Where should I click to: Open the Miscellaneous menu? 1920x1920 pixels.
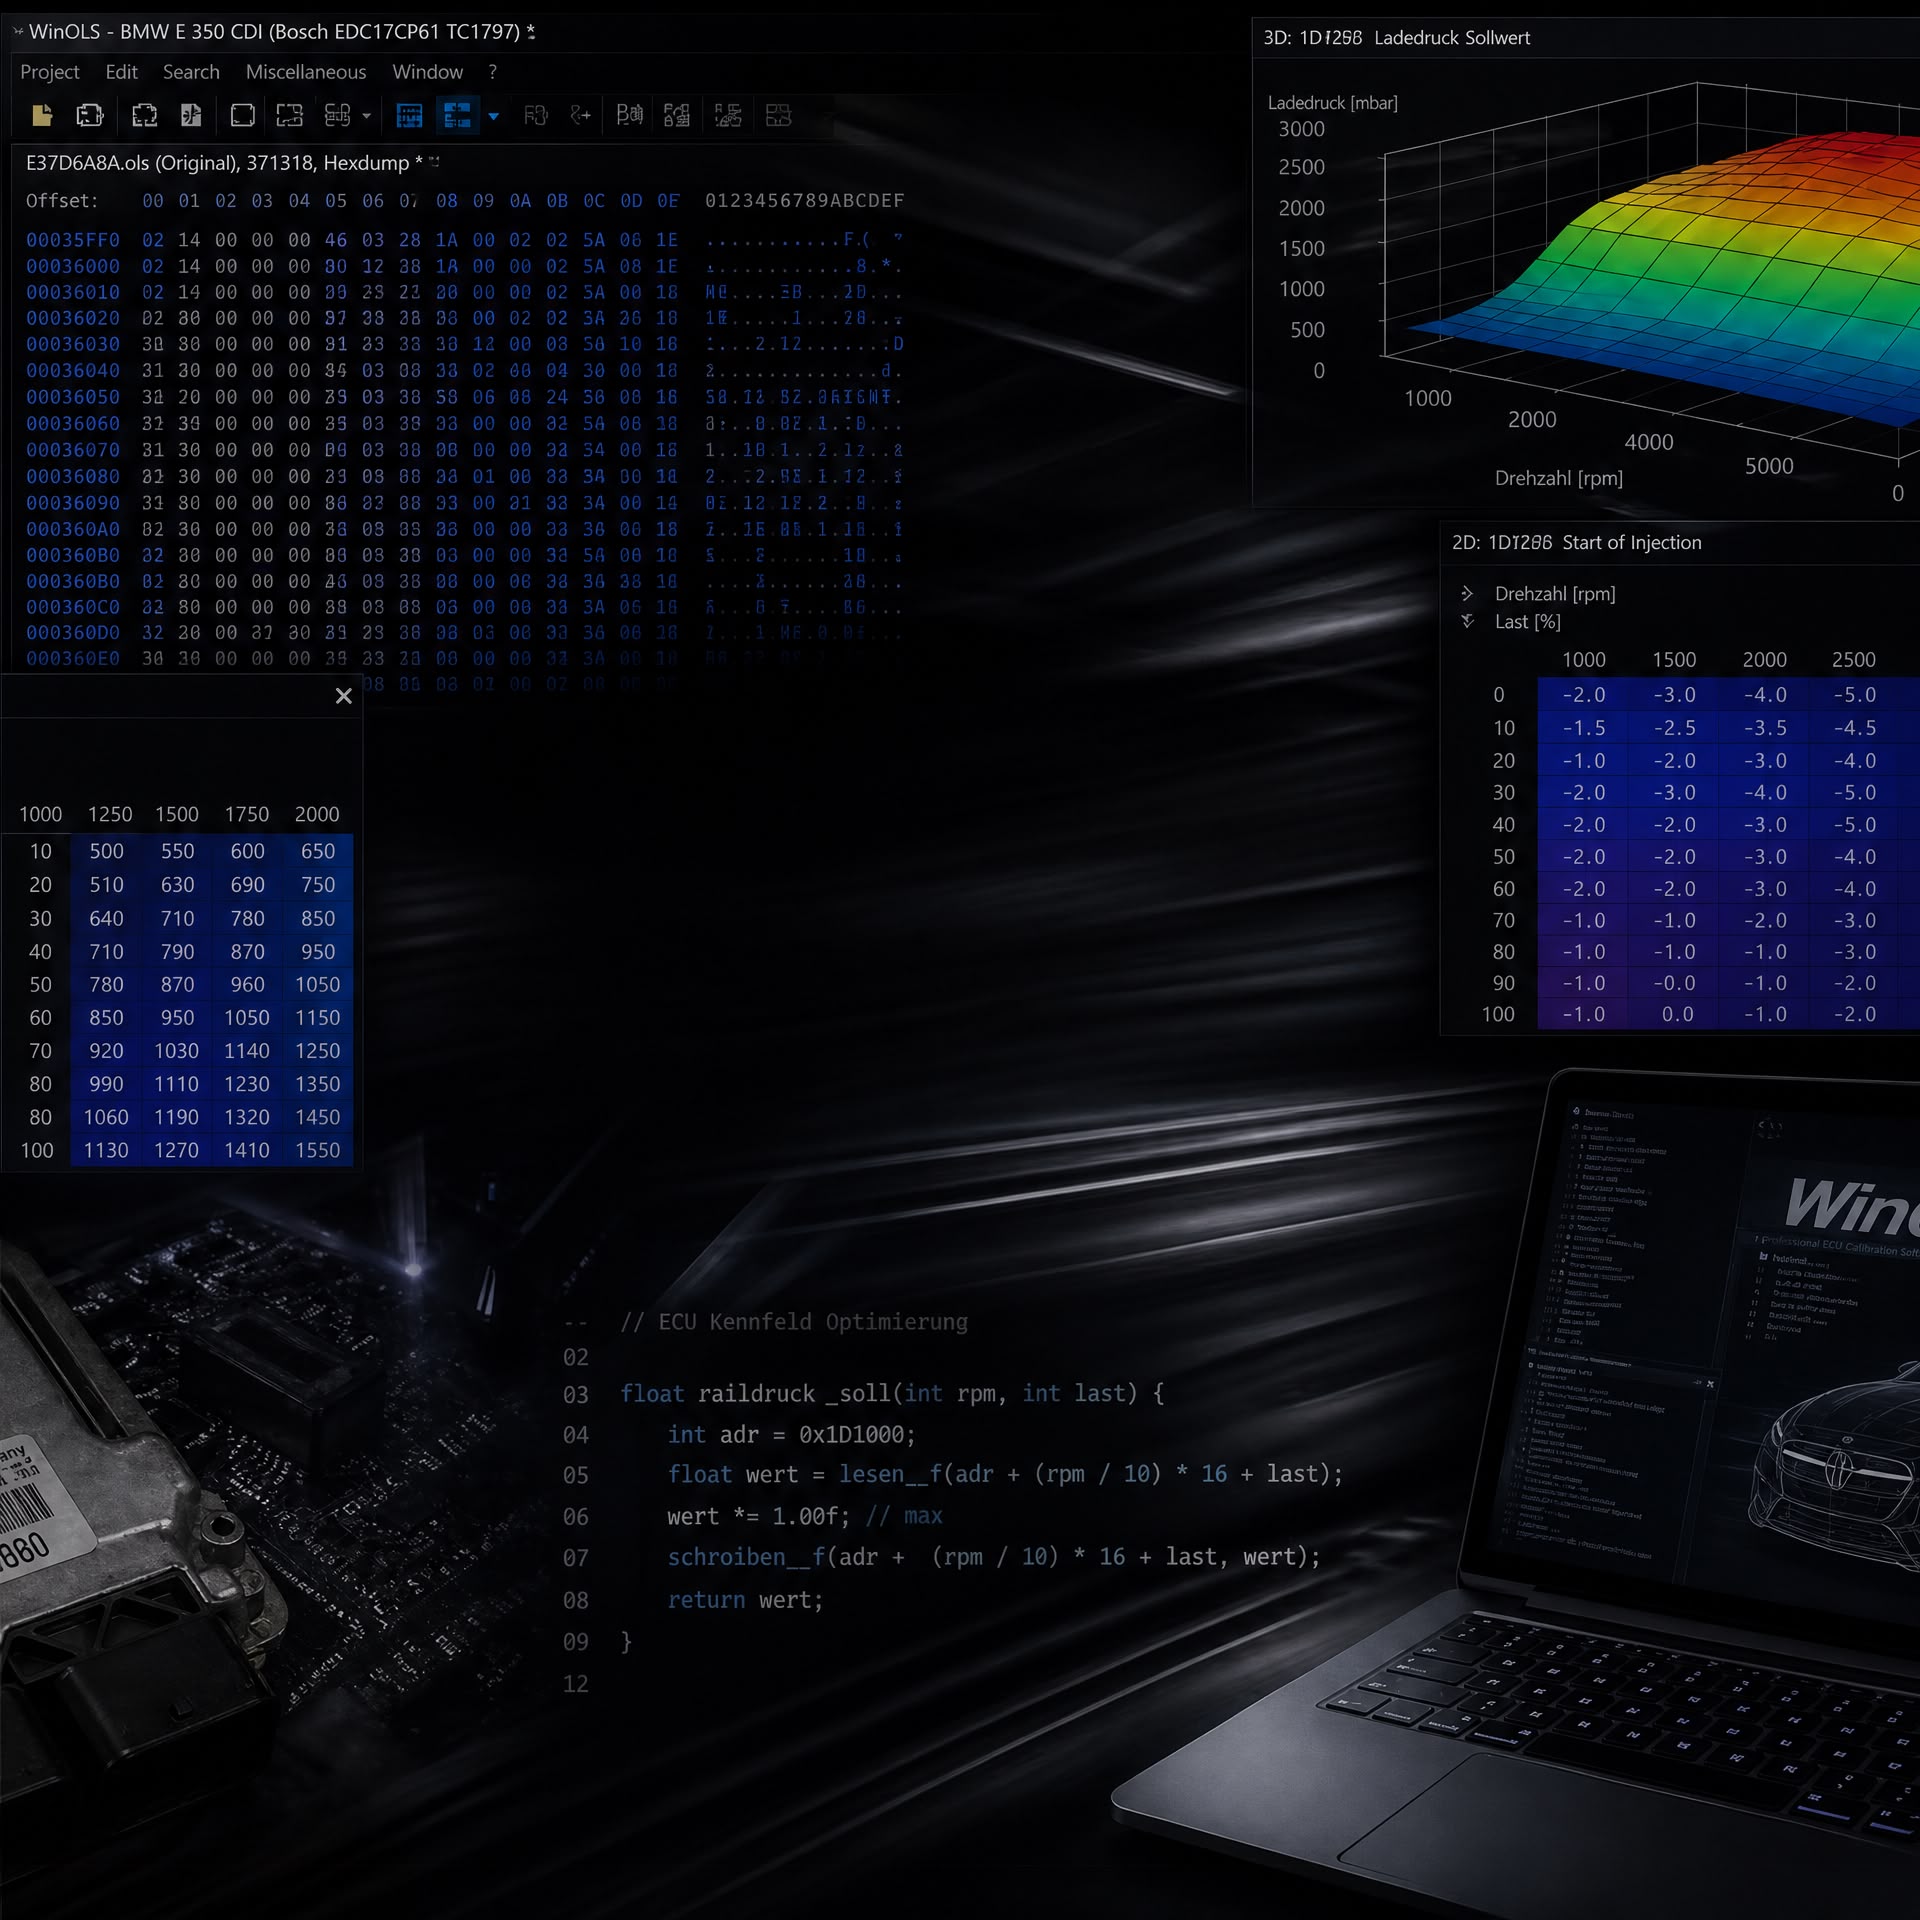coord(306,72)
